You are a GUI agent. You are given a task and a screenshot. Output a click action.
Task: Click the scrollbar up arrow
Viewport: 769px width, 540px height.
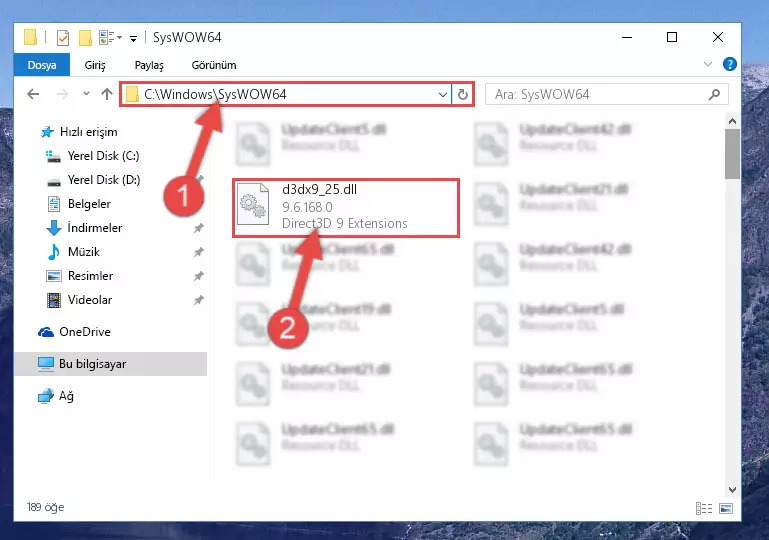click(x=732, y=121)
